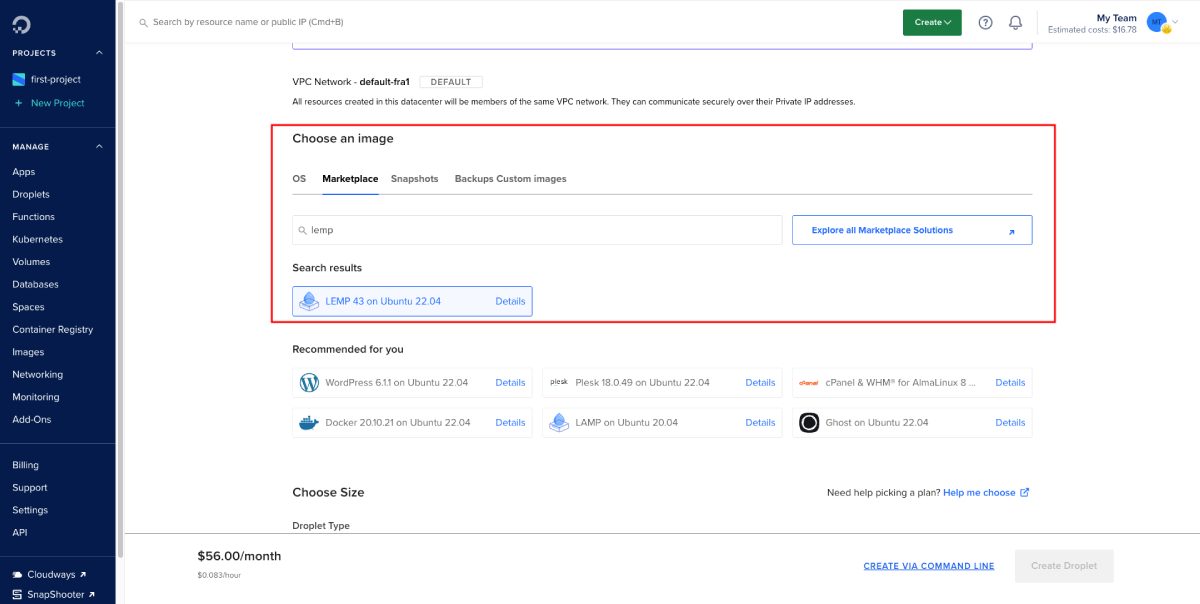The width and height of the screenshot is (1200, 604).
Task: Switch to the Snapshots tab
Action: tap(414, 179)
